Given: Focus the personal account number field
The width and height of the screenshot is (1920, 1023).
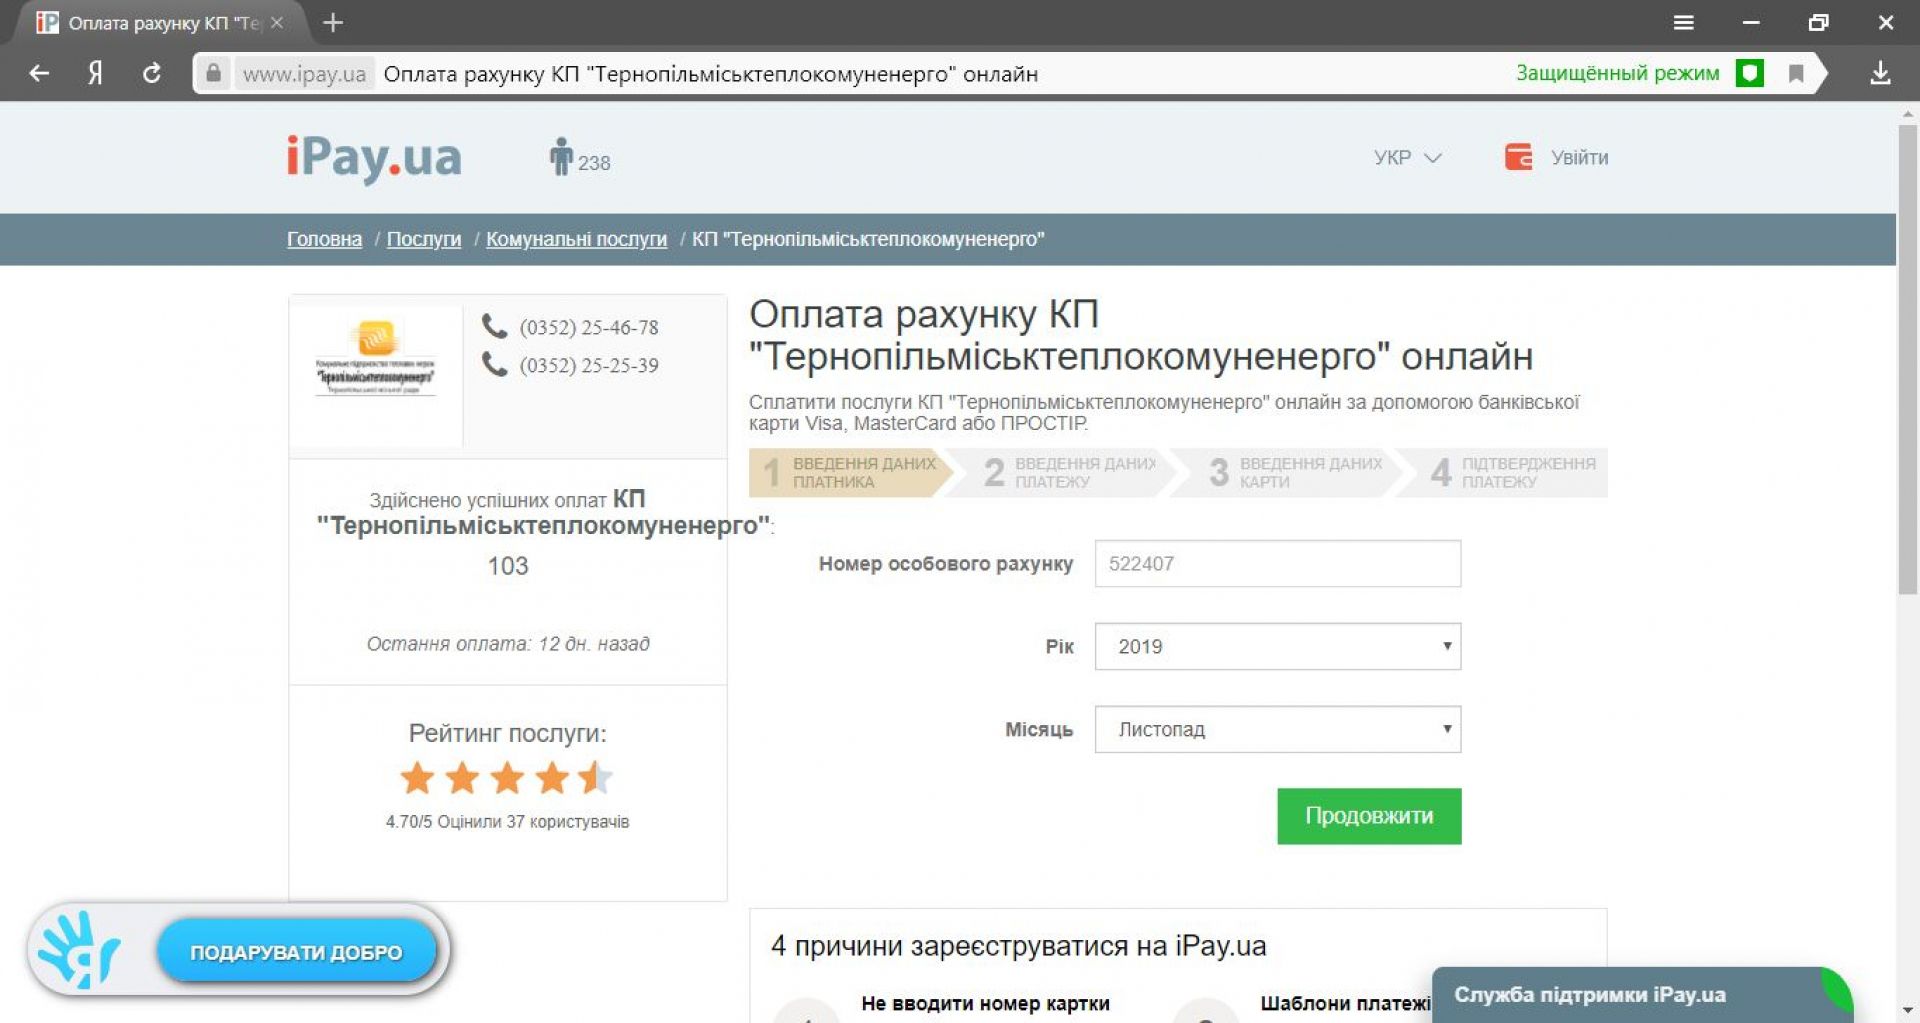Looking at the screenshot, I should (x=1277, y=564).
